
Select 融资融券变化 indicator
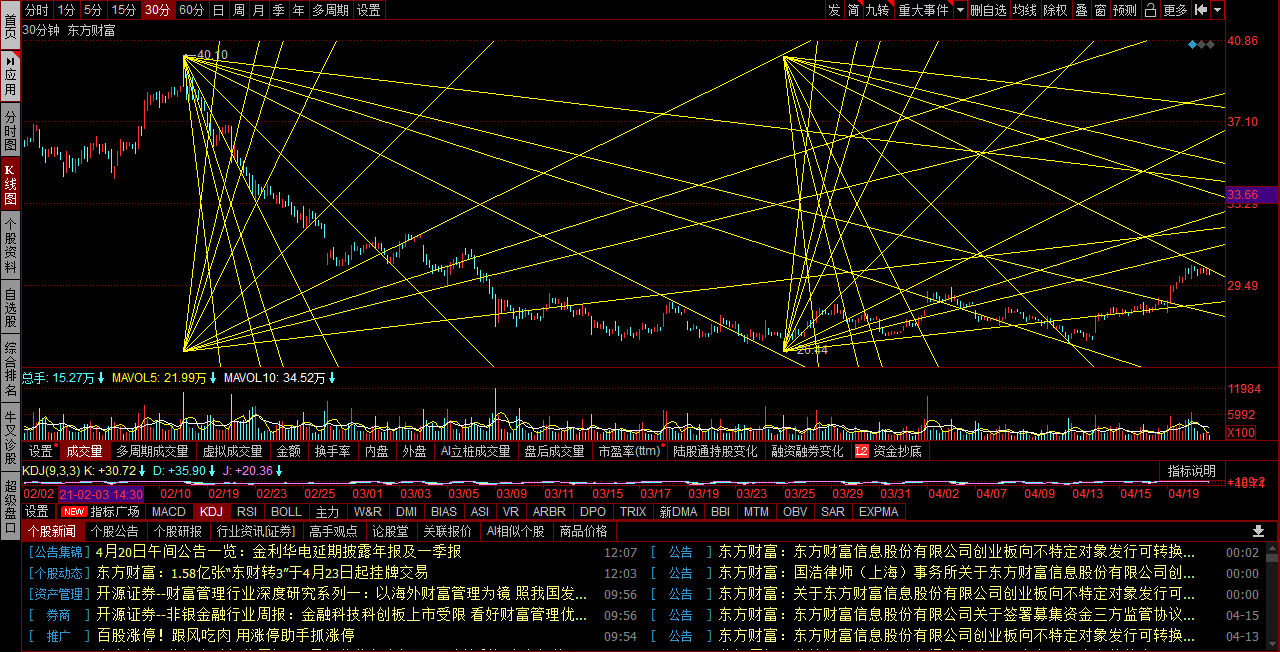(x=807, y=451)
